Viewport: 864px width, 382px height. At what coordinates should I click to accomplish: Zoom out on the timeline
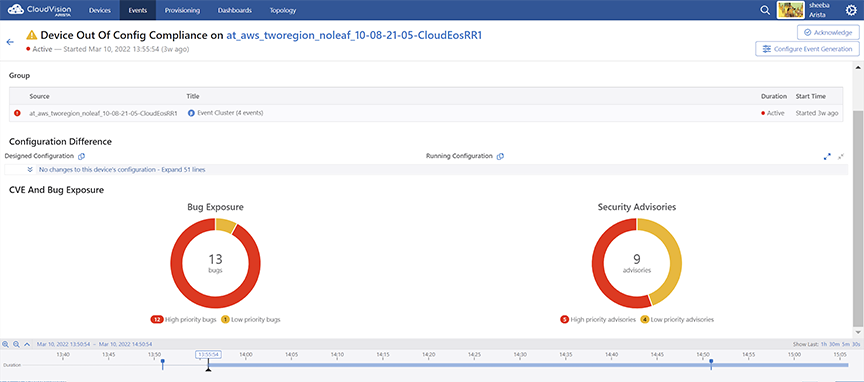coord(17,344)
